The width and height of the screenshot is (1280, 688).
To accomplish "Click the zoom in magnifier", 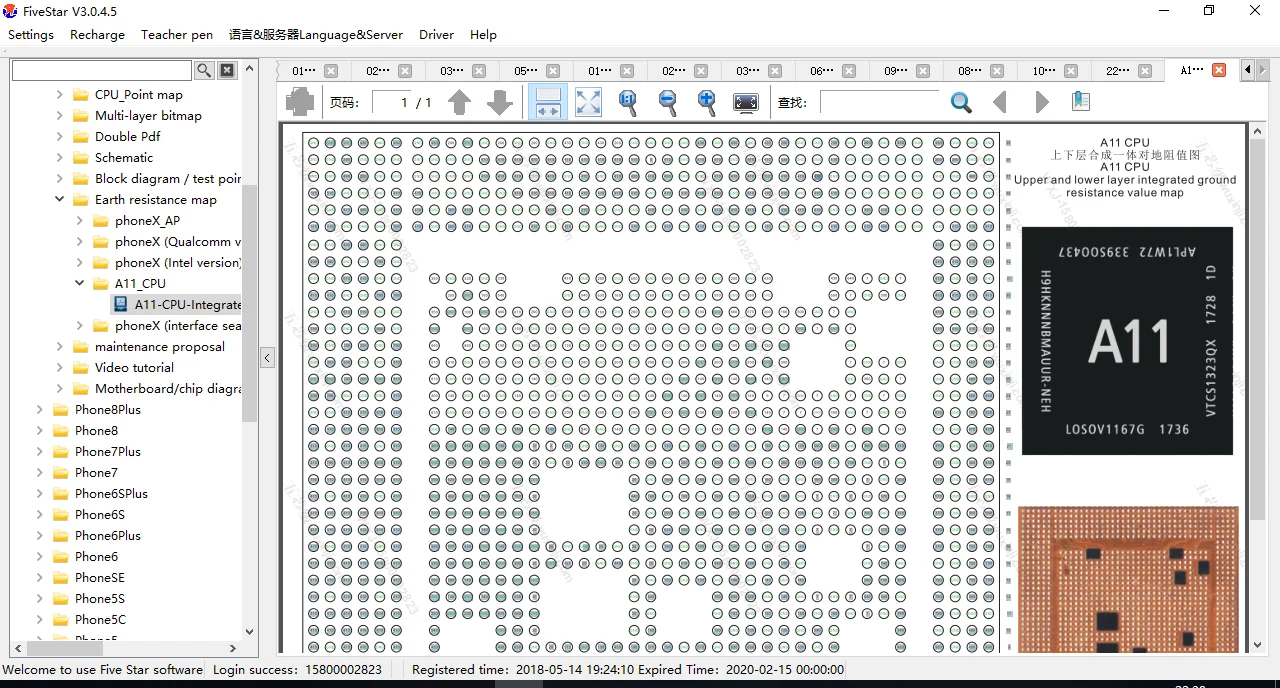I will pyautogui.click(x=706, y=102).
